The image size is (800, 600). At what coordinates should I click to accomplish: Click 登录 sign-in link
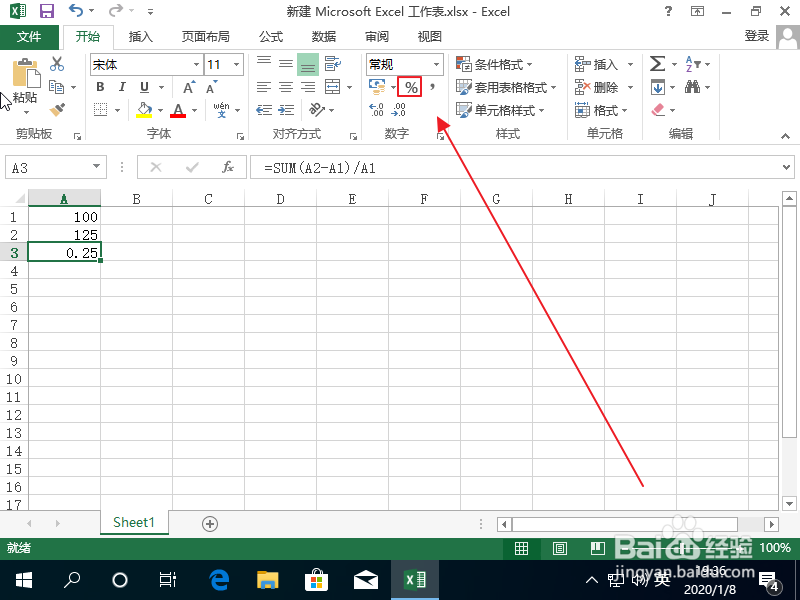tap(757, 36)
